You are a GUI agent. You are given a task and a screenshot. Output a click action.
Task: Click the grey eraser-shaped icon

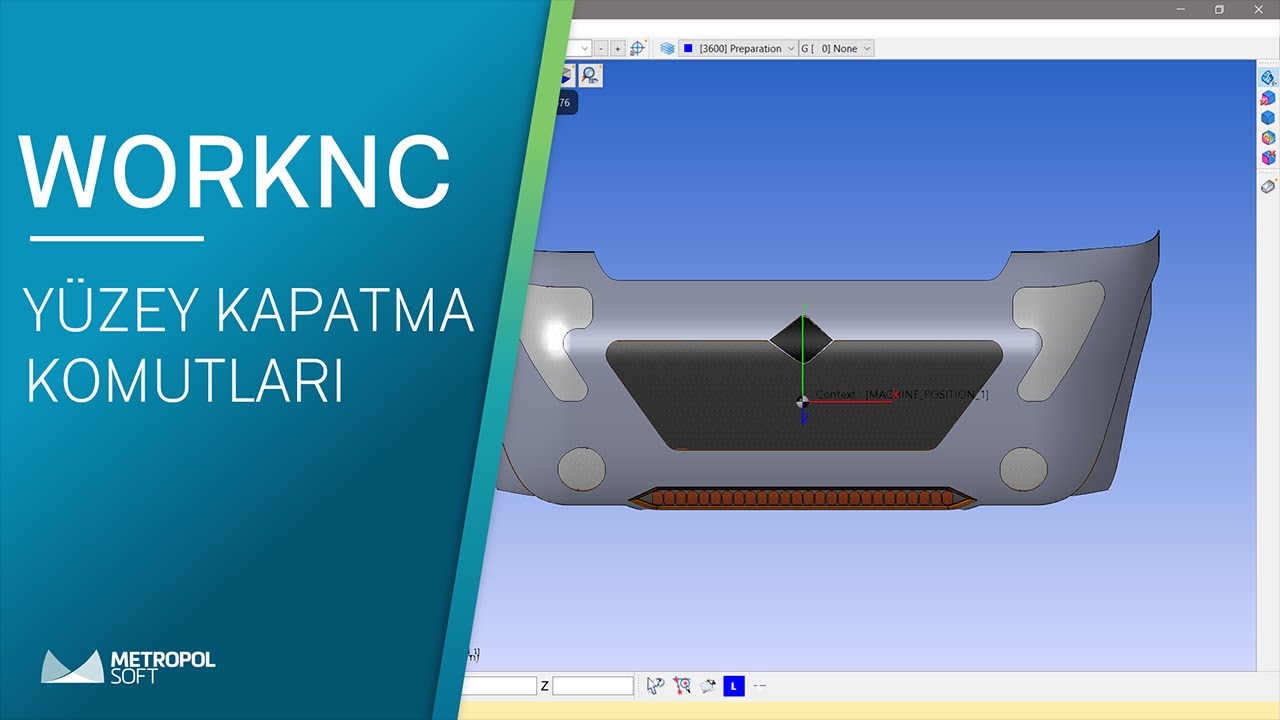pyautogui.click(x=1268, y=186)
